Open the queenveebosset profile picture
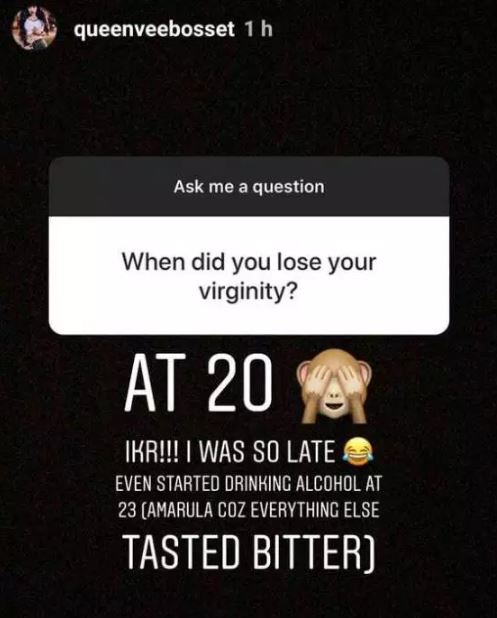Image resolution: width=497 pixels, height=618 pixels. click(33, 28)
